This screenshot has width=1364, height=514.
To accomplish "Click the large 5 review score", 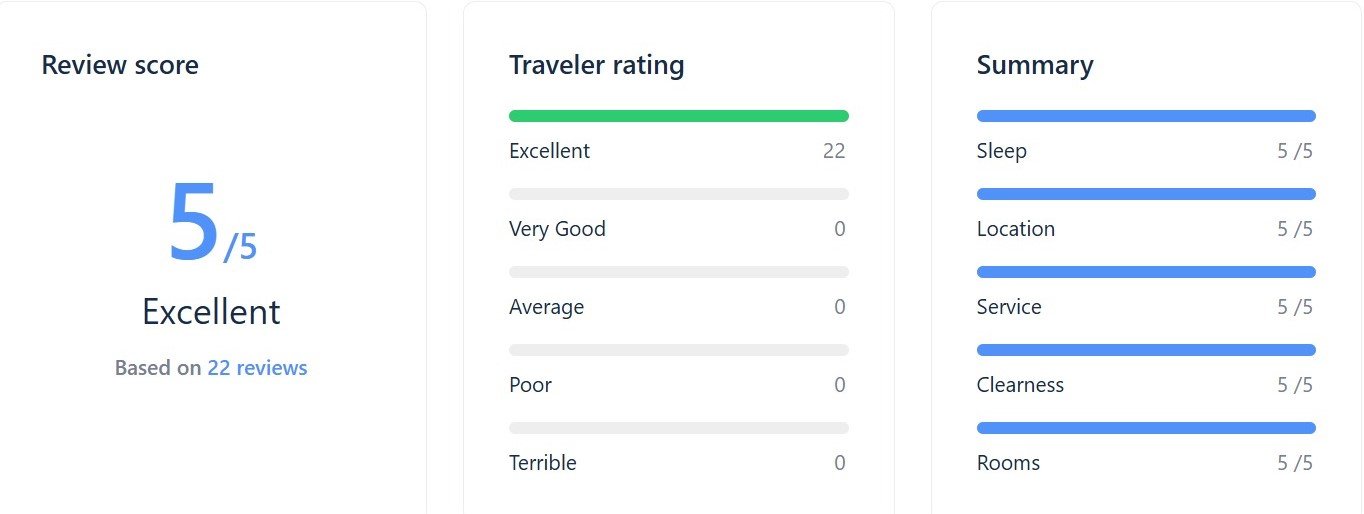I will [x=193, y=222].
